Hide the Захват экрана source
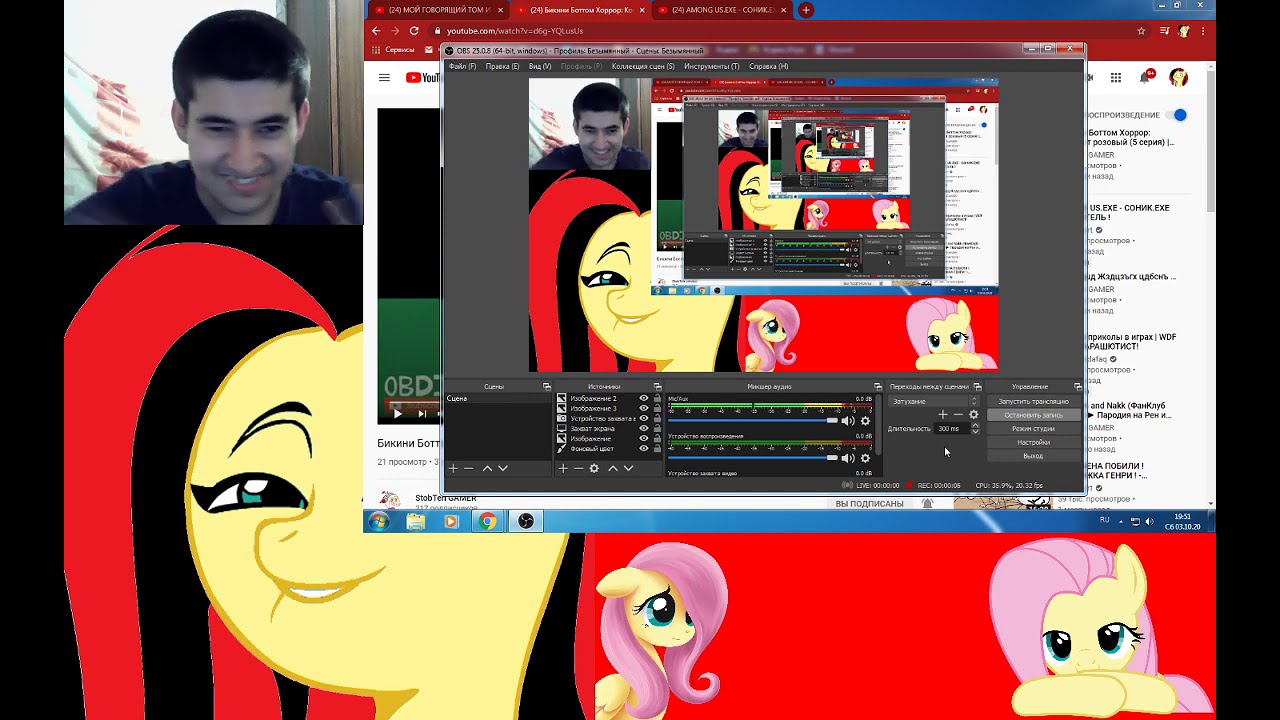 coord(644,428)
